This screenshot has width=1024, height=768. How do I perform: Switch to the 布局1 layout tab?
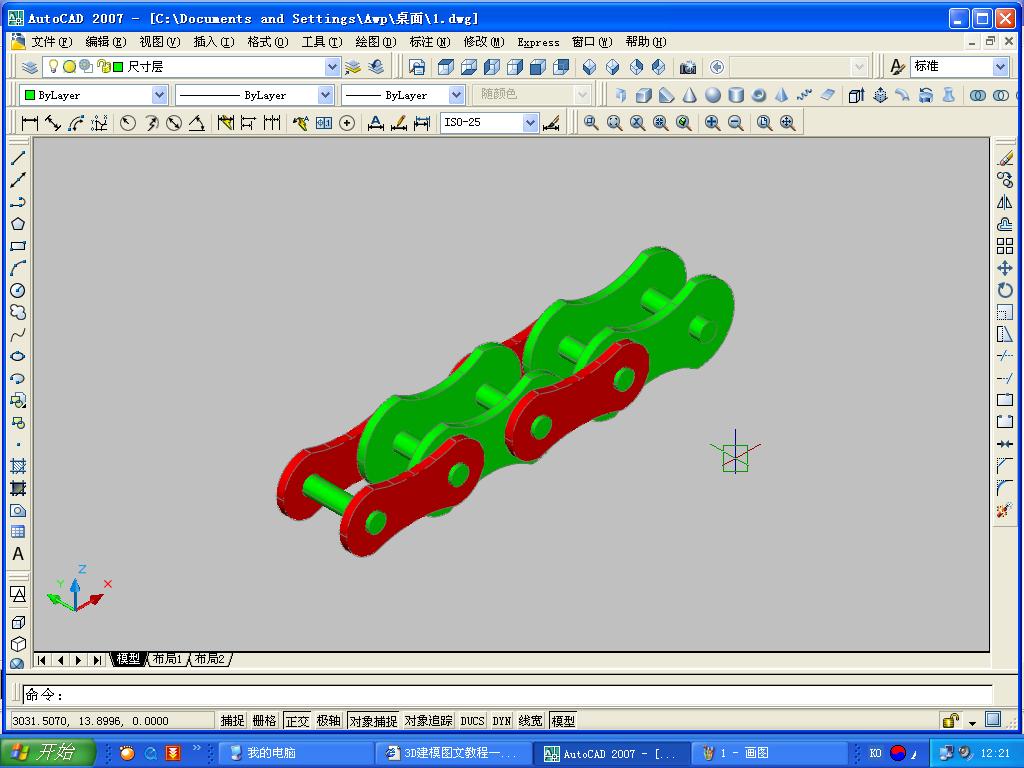coord(167,659)
